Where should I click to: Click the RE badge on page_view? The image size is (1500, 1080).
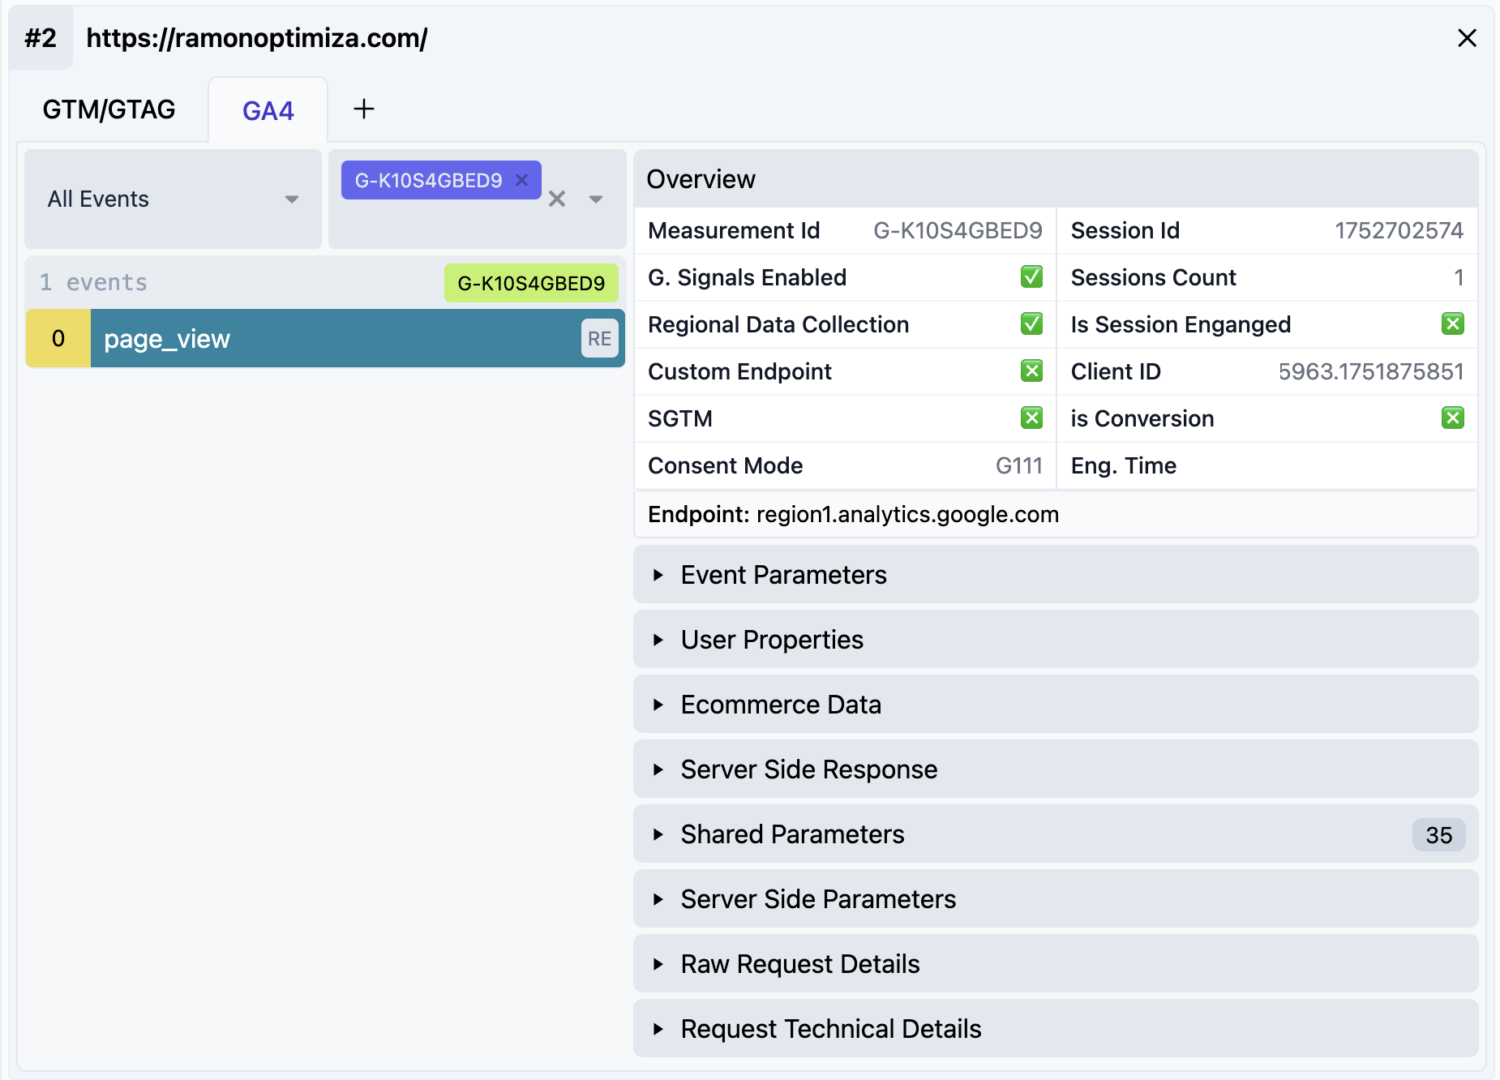click(600, 339)
